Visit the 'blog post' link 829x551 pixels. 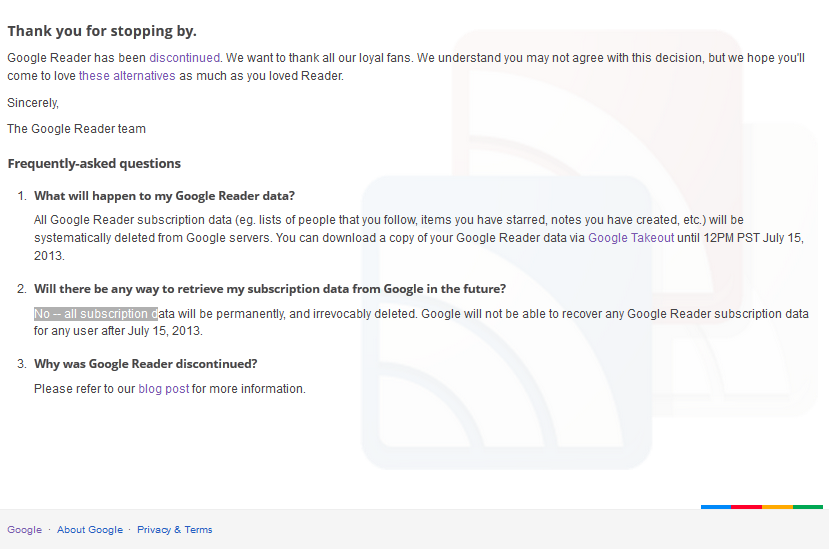(x=163, y=389)
